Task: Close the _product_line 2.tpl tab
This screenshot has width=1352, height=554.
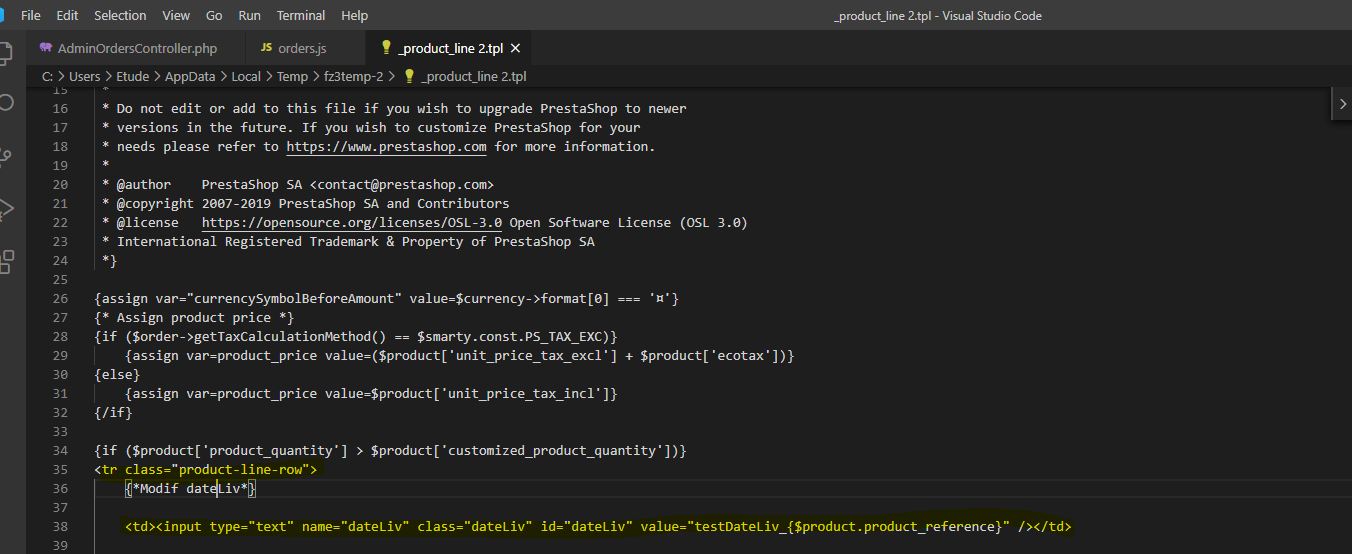Action: pyautogui.click(x=515, y=48)
